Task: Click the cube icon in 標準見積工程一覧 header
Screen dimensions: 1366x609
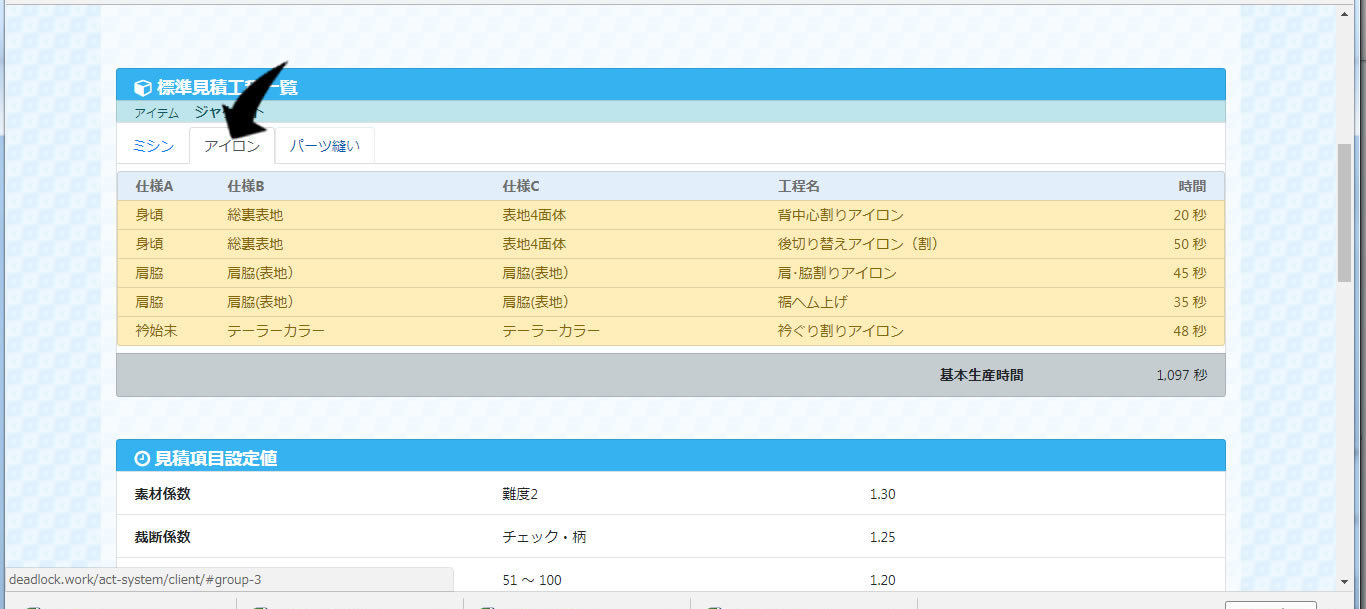Action: tap(143, 87)
